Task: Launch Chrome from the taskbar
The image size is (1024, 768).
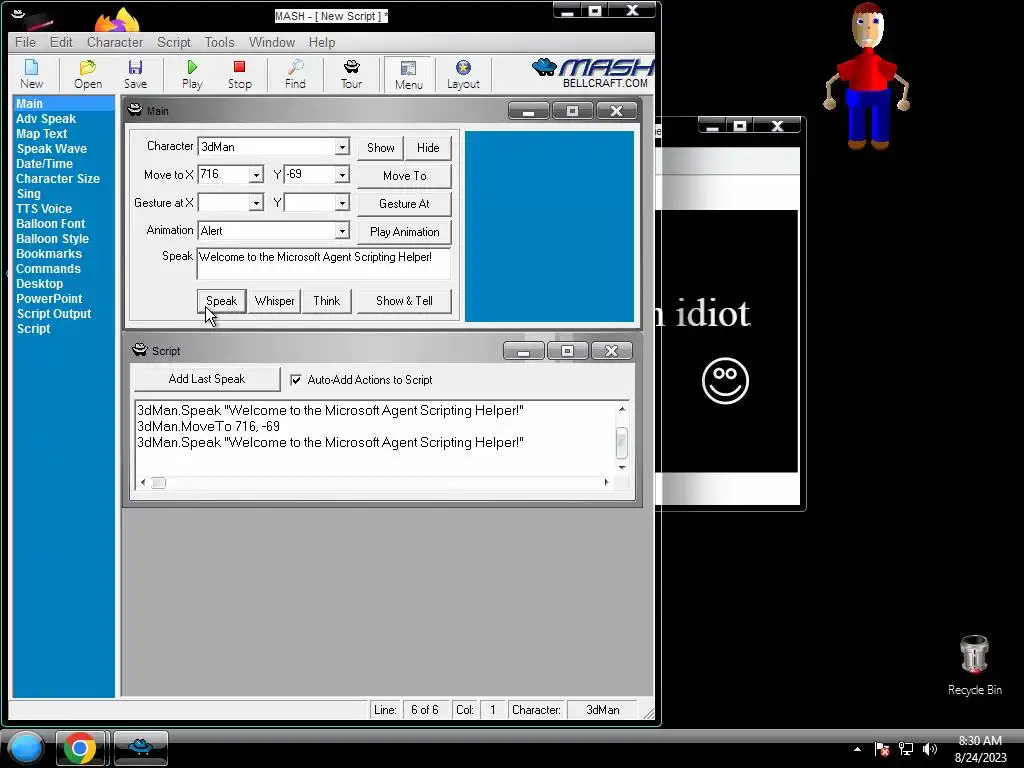Action: pyautogui.click(x=80, y=748)
